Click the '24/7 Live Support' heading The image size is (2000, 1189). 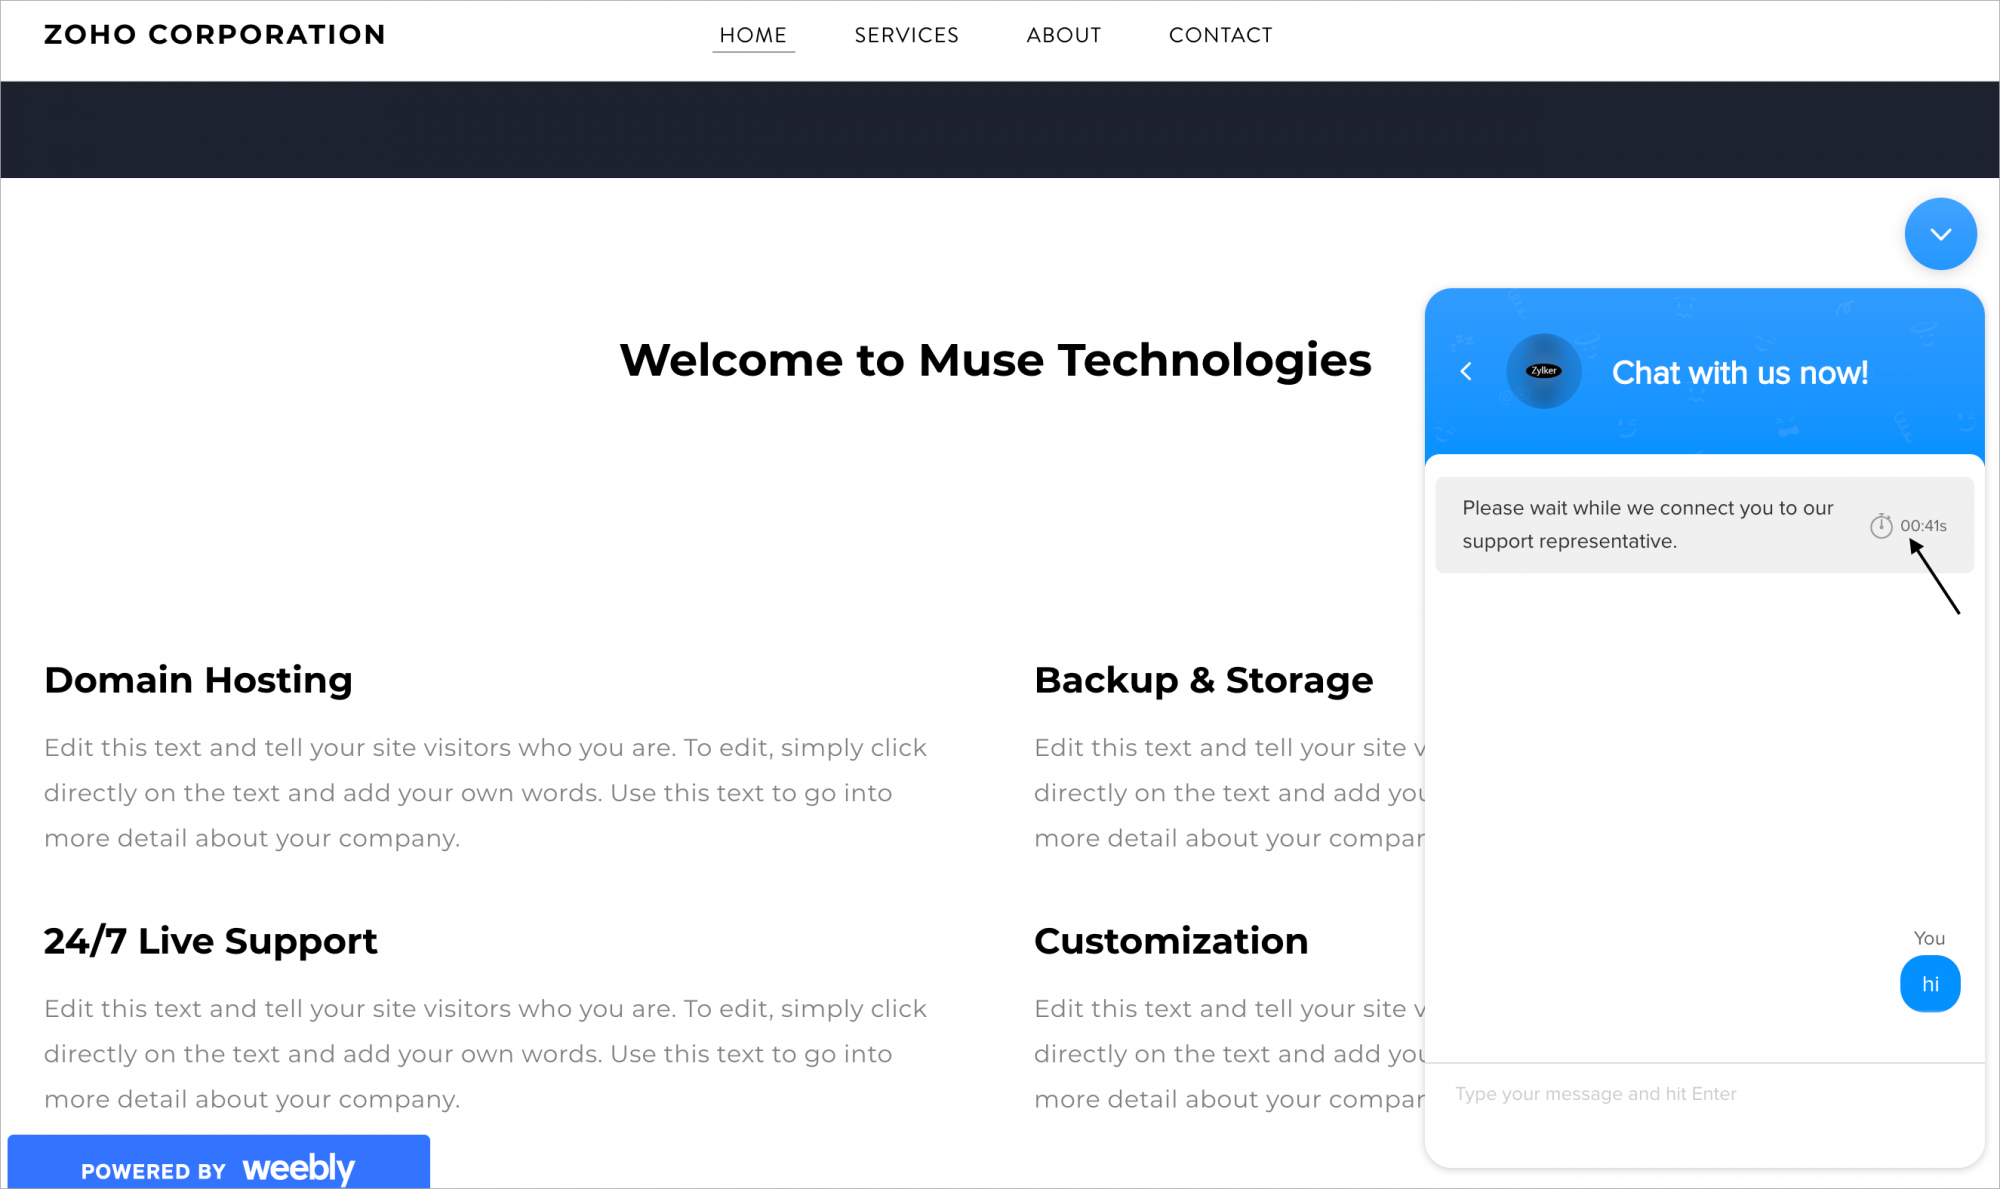[210, 941]
